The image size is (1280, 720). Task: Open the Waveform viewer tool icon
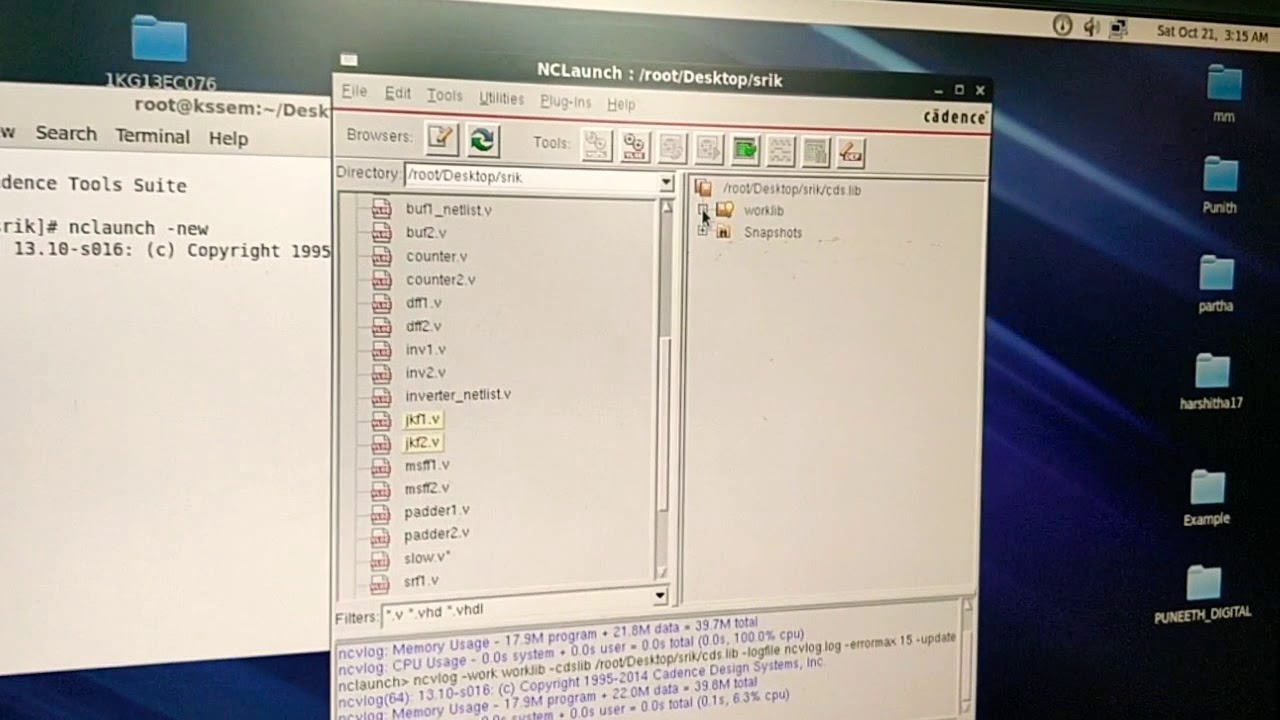tap(780, 151)
